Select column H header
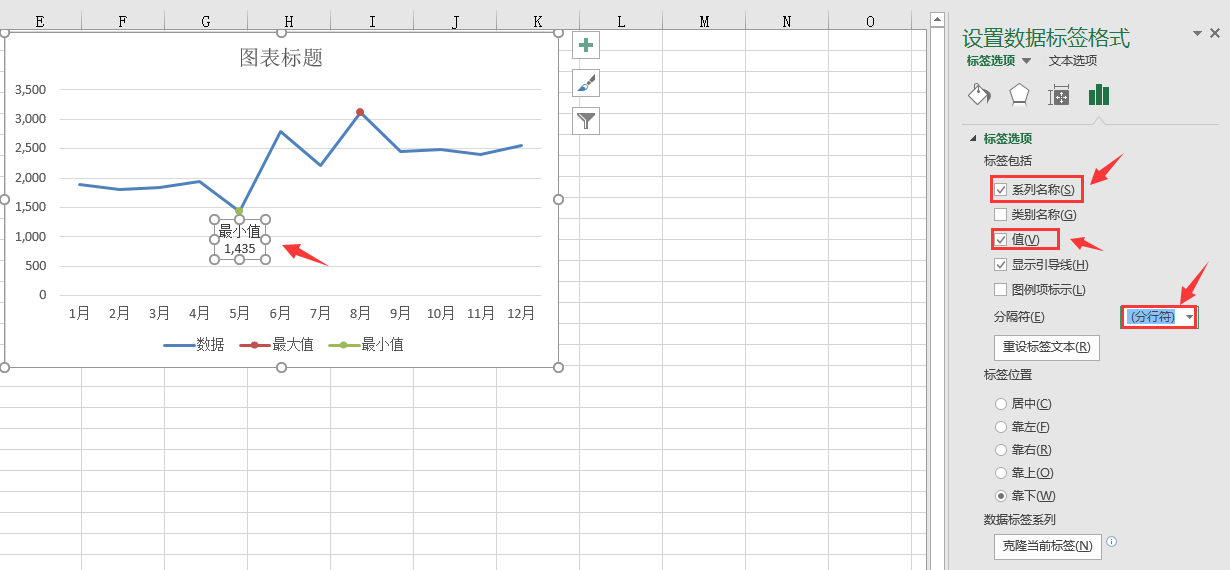1230x570 pixels. (289, 21)
